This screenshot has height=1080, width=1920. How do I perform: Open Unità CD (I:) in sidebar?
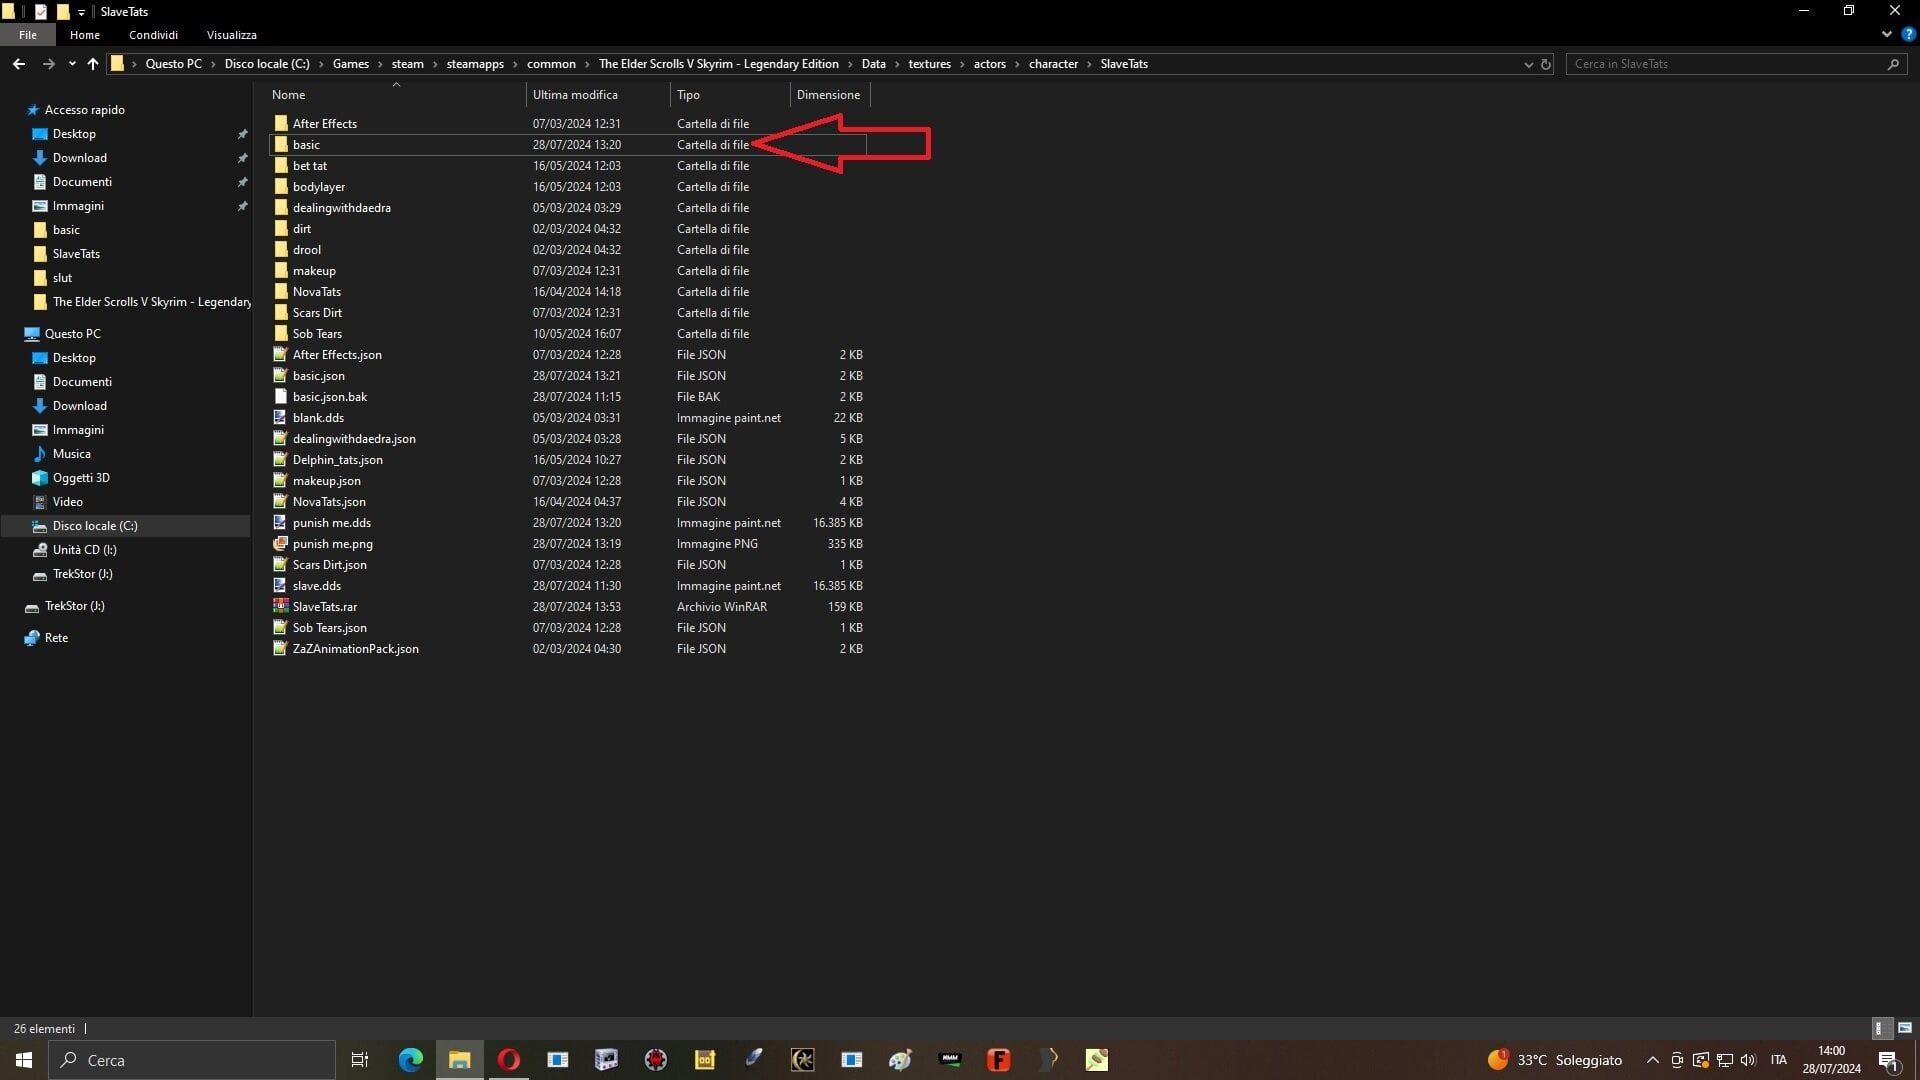tap(84, 550)
